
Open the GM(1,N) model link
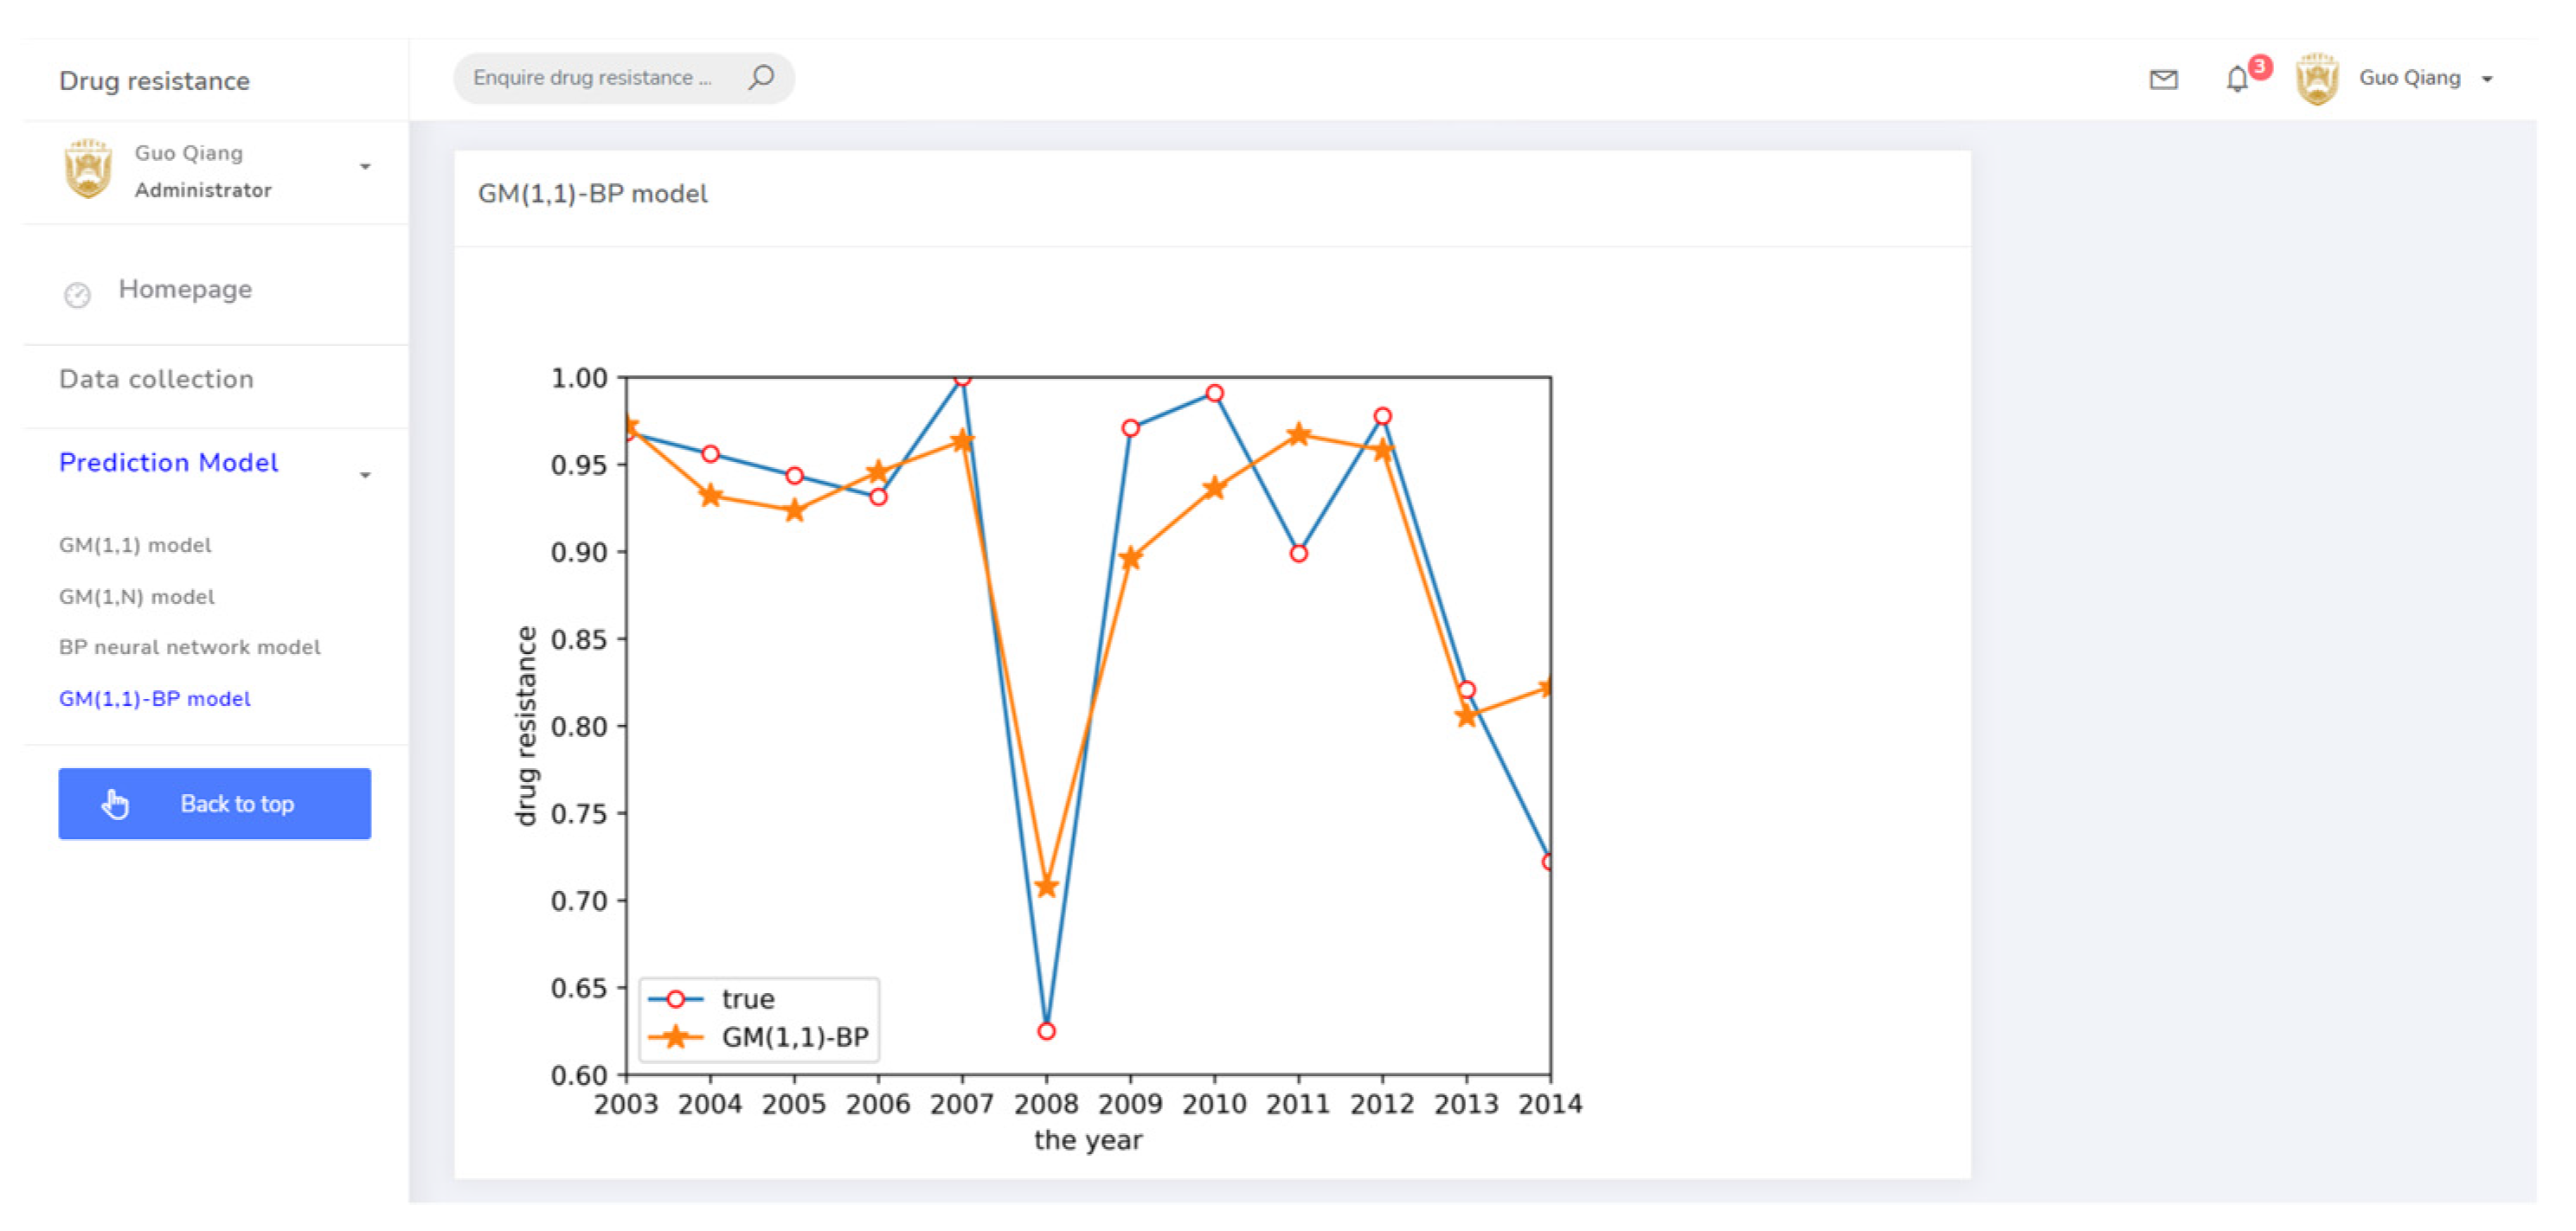click(x=137, y=597)
